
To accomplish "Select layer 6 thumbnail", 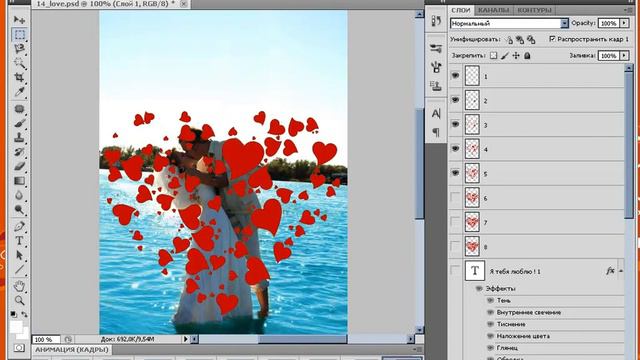I will 472,198.
